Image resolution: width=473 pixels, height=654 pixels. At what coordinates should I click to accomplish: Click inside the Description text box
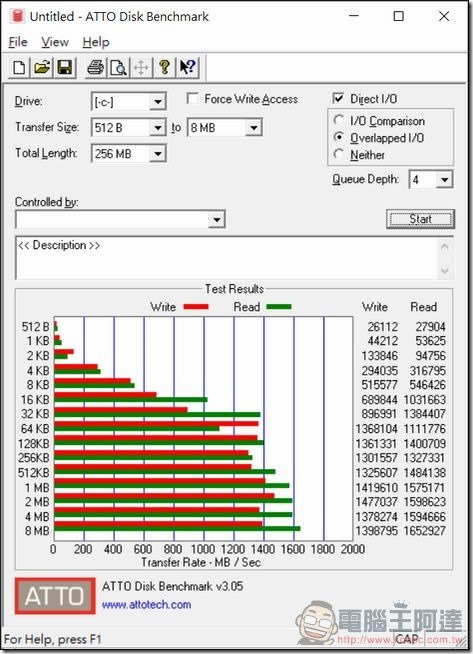click(x=228, y=258)
